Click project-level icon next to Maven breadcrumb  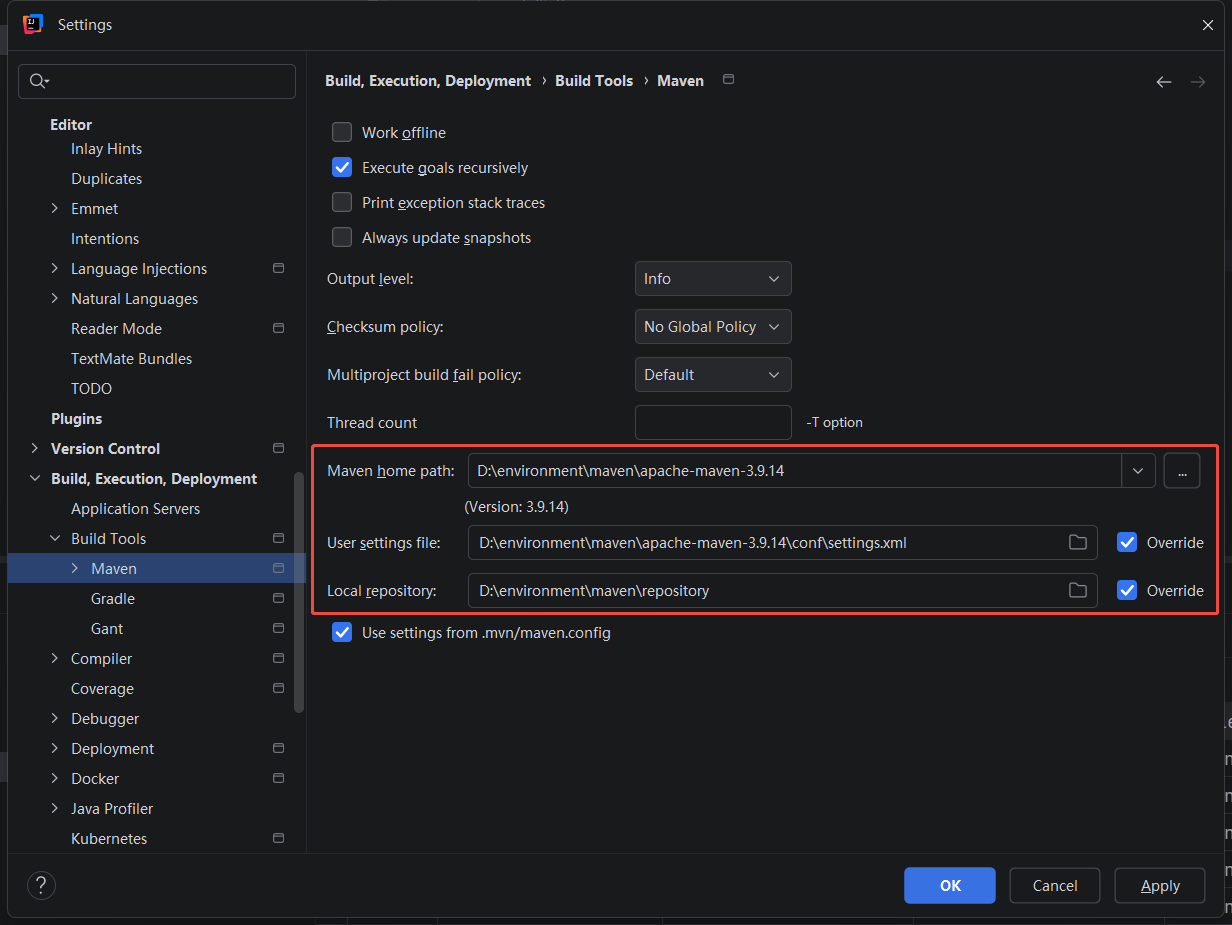(728, 80)
